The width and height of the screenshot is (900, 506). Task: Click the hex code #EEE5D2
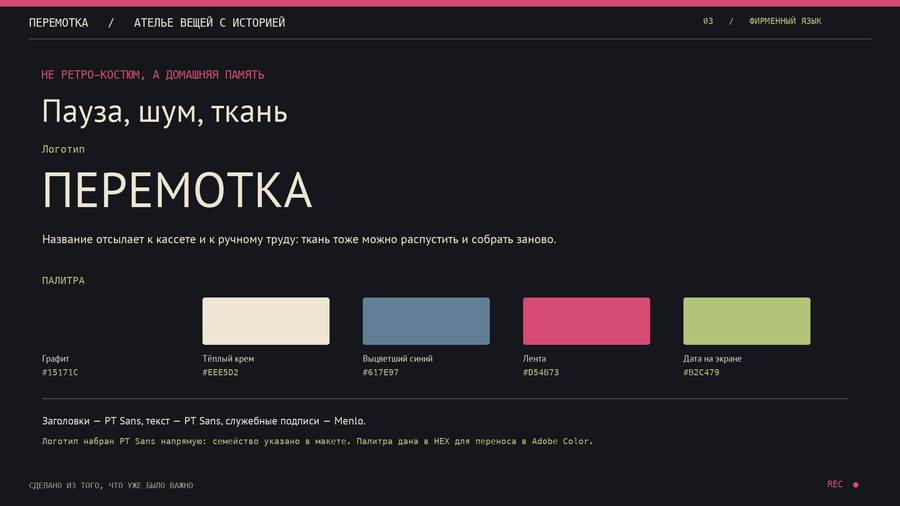coord(220,372)
